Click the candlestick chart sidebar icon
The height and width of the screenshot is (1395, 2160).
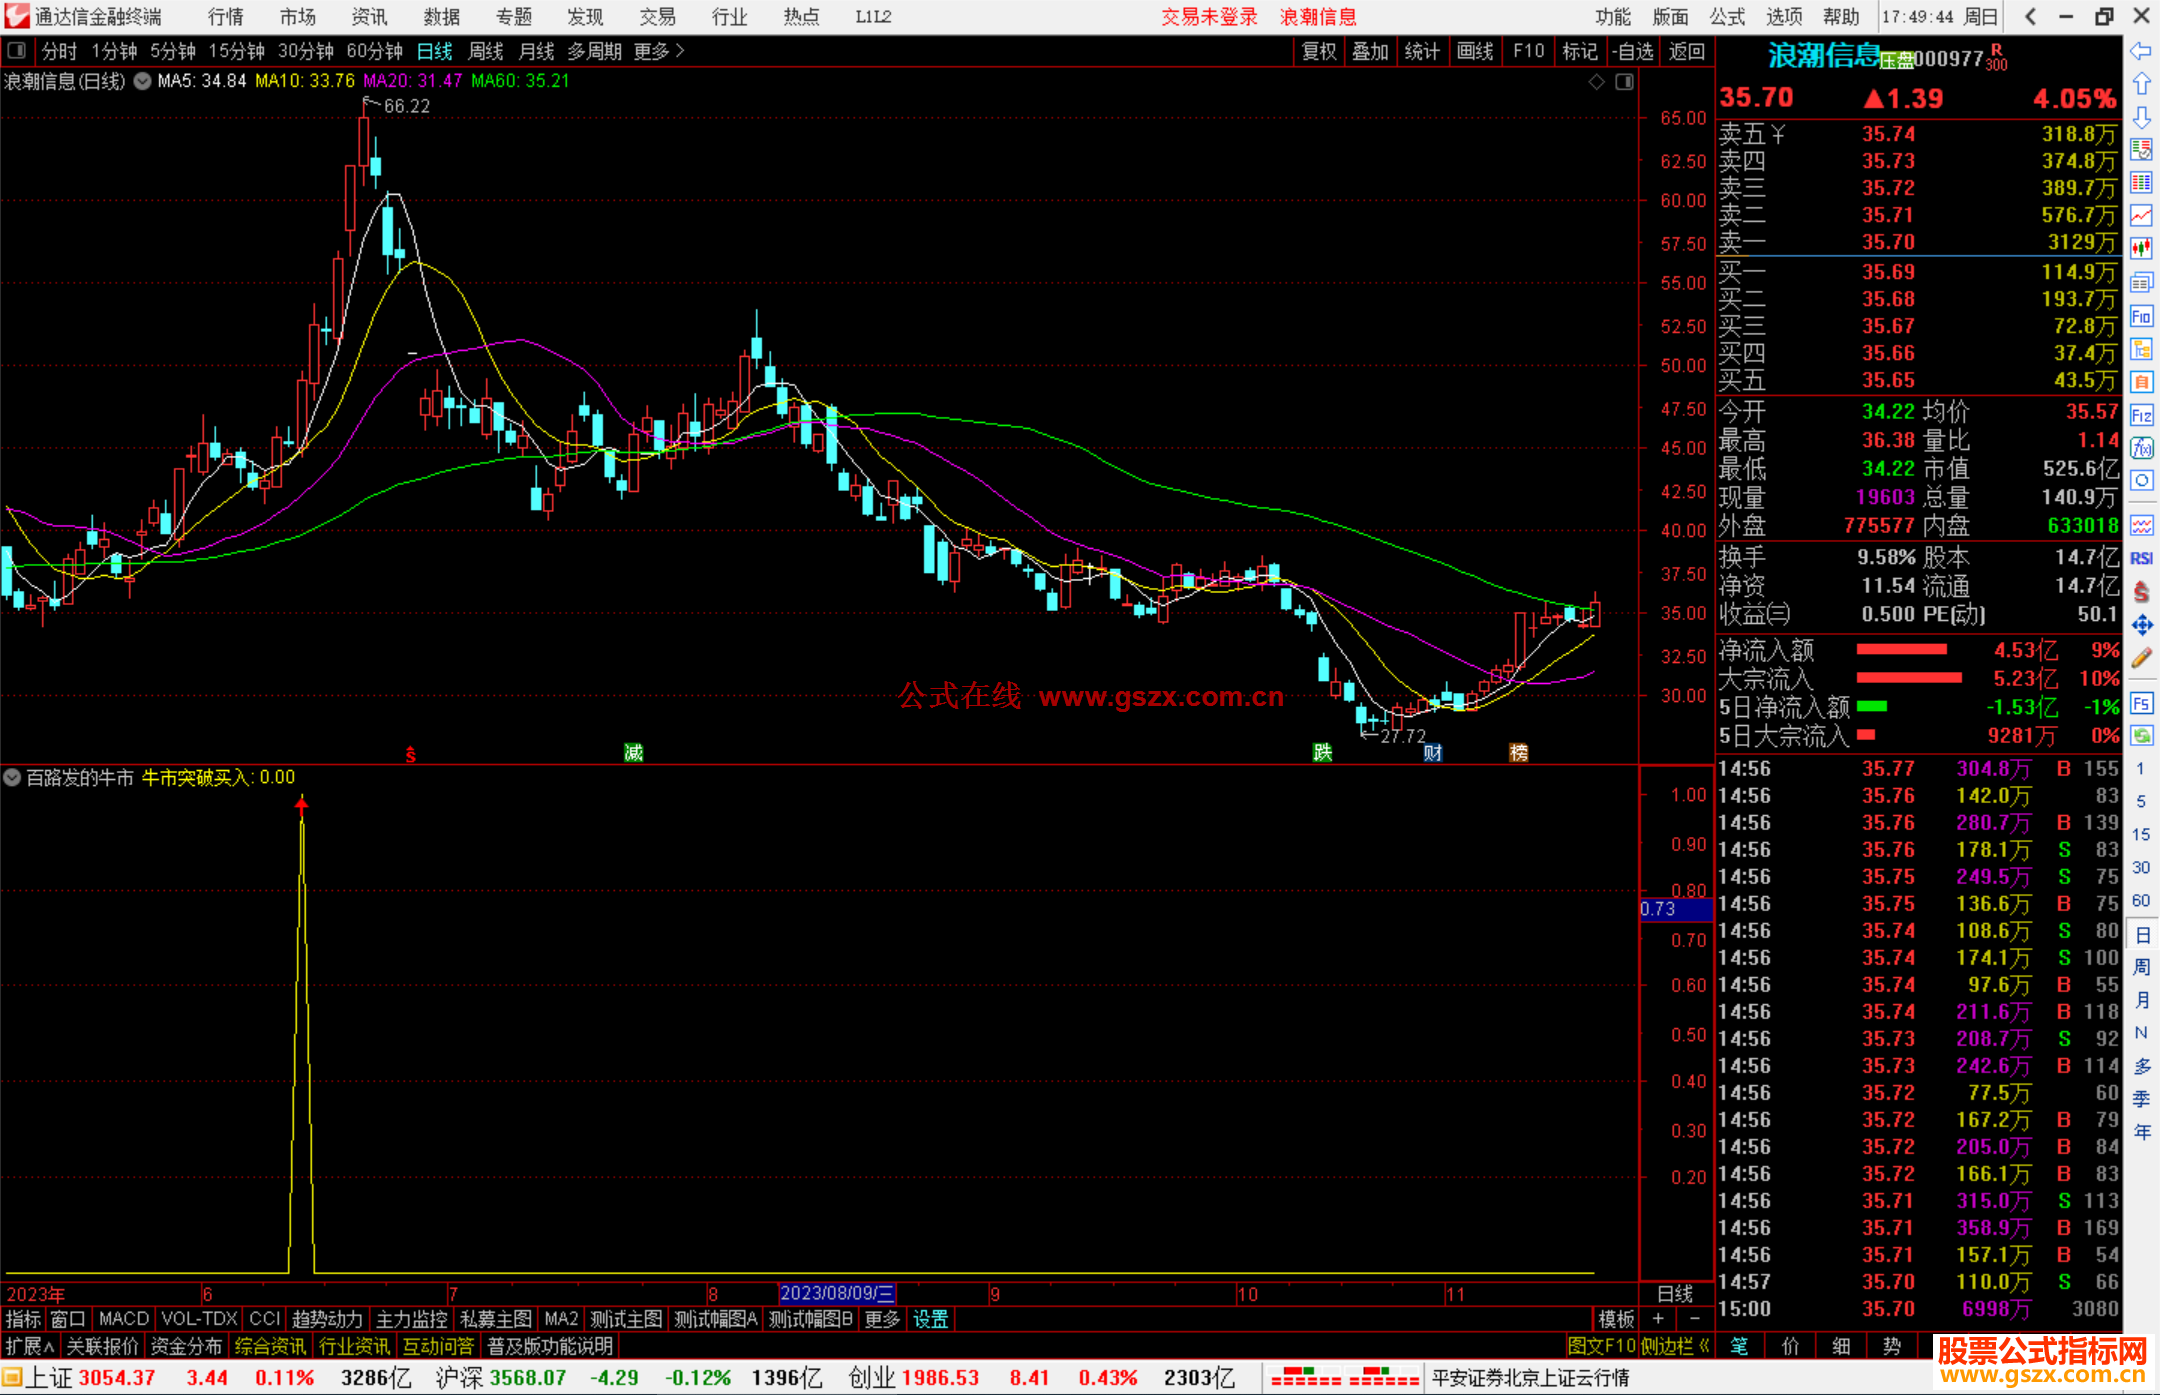coord(2141,248)
